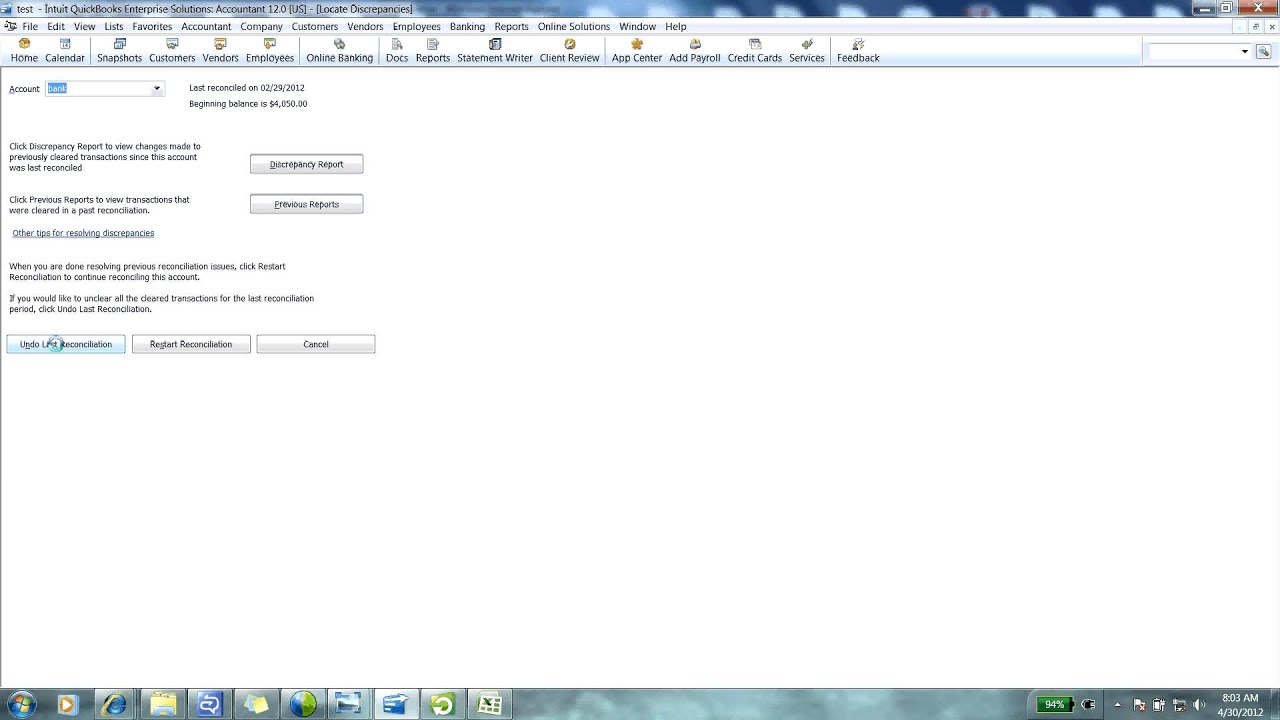This screenshot has width=1280, height=720.
Task: Open Credit Cards toolbar icon
Action: pyautogui.click(x=755, y=51)
